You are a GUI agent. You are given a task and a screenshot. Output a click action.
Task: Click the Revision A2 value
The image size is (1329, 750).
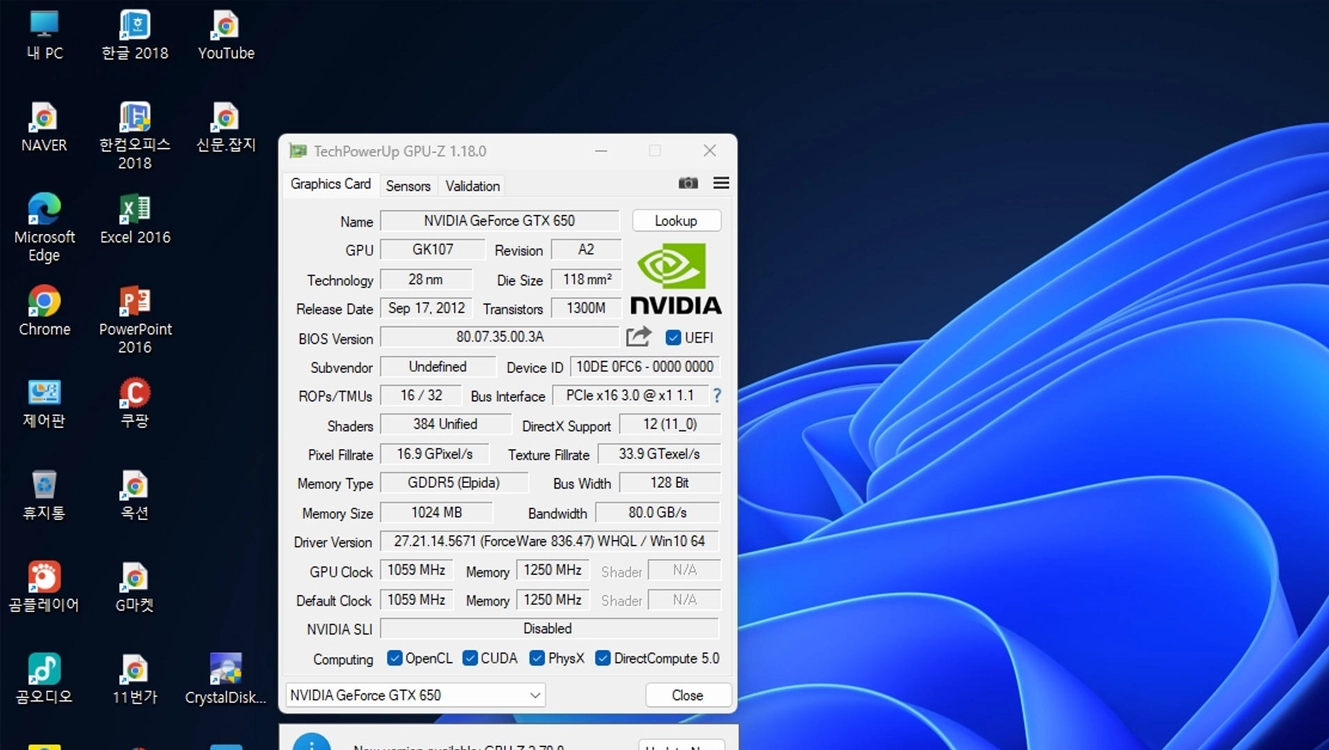coord(586,250)
